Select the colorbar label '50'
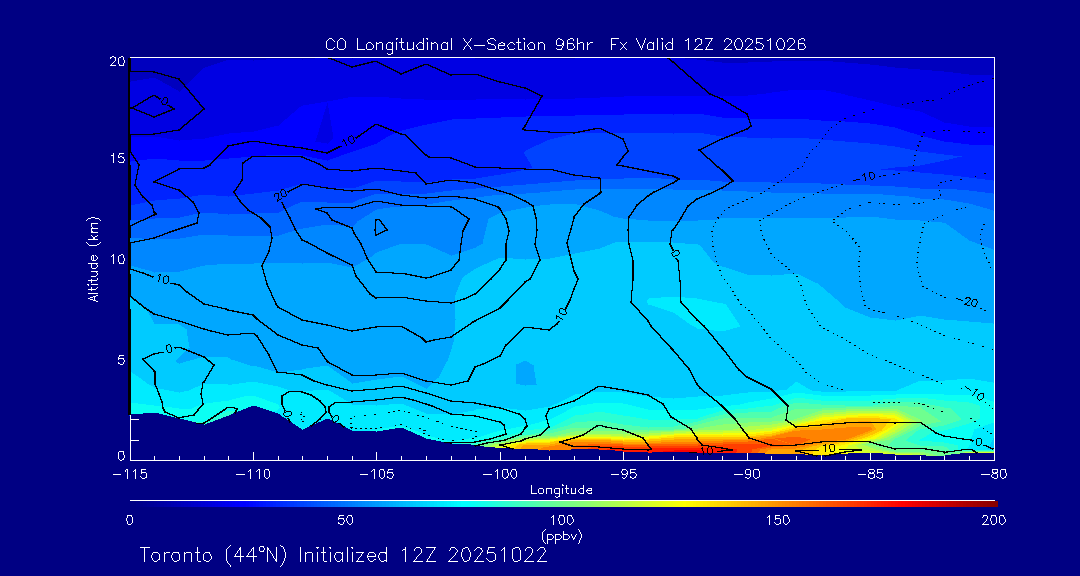Image resolution: width=1080 pixels, height=576 pixels. [x=345, y=520]
